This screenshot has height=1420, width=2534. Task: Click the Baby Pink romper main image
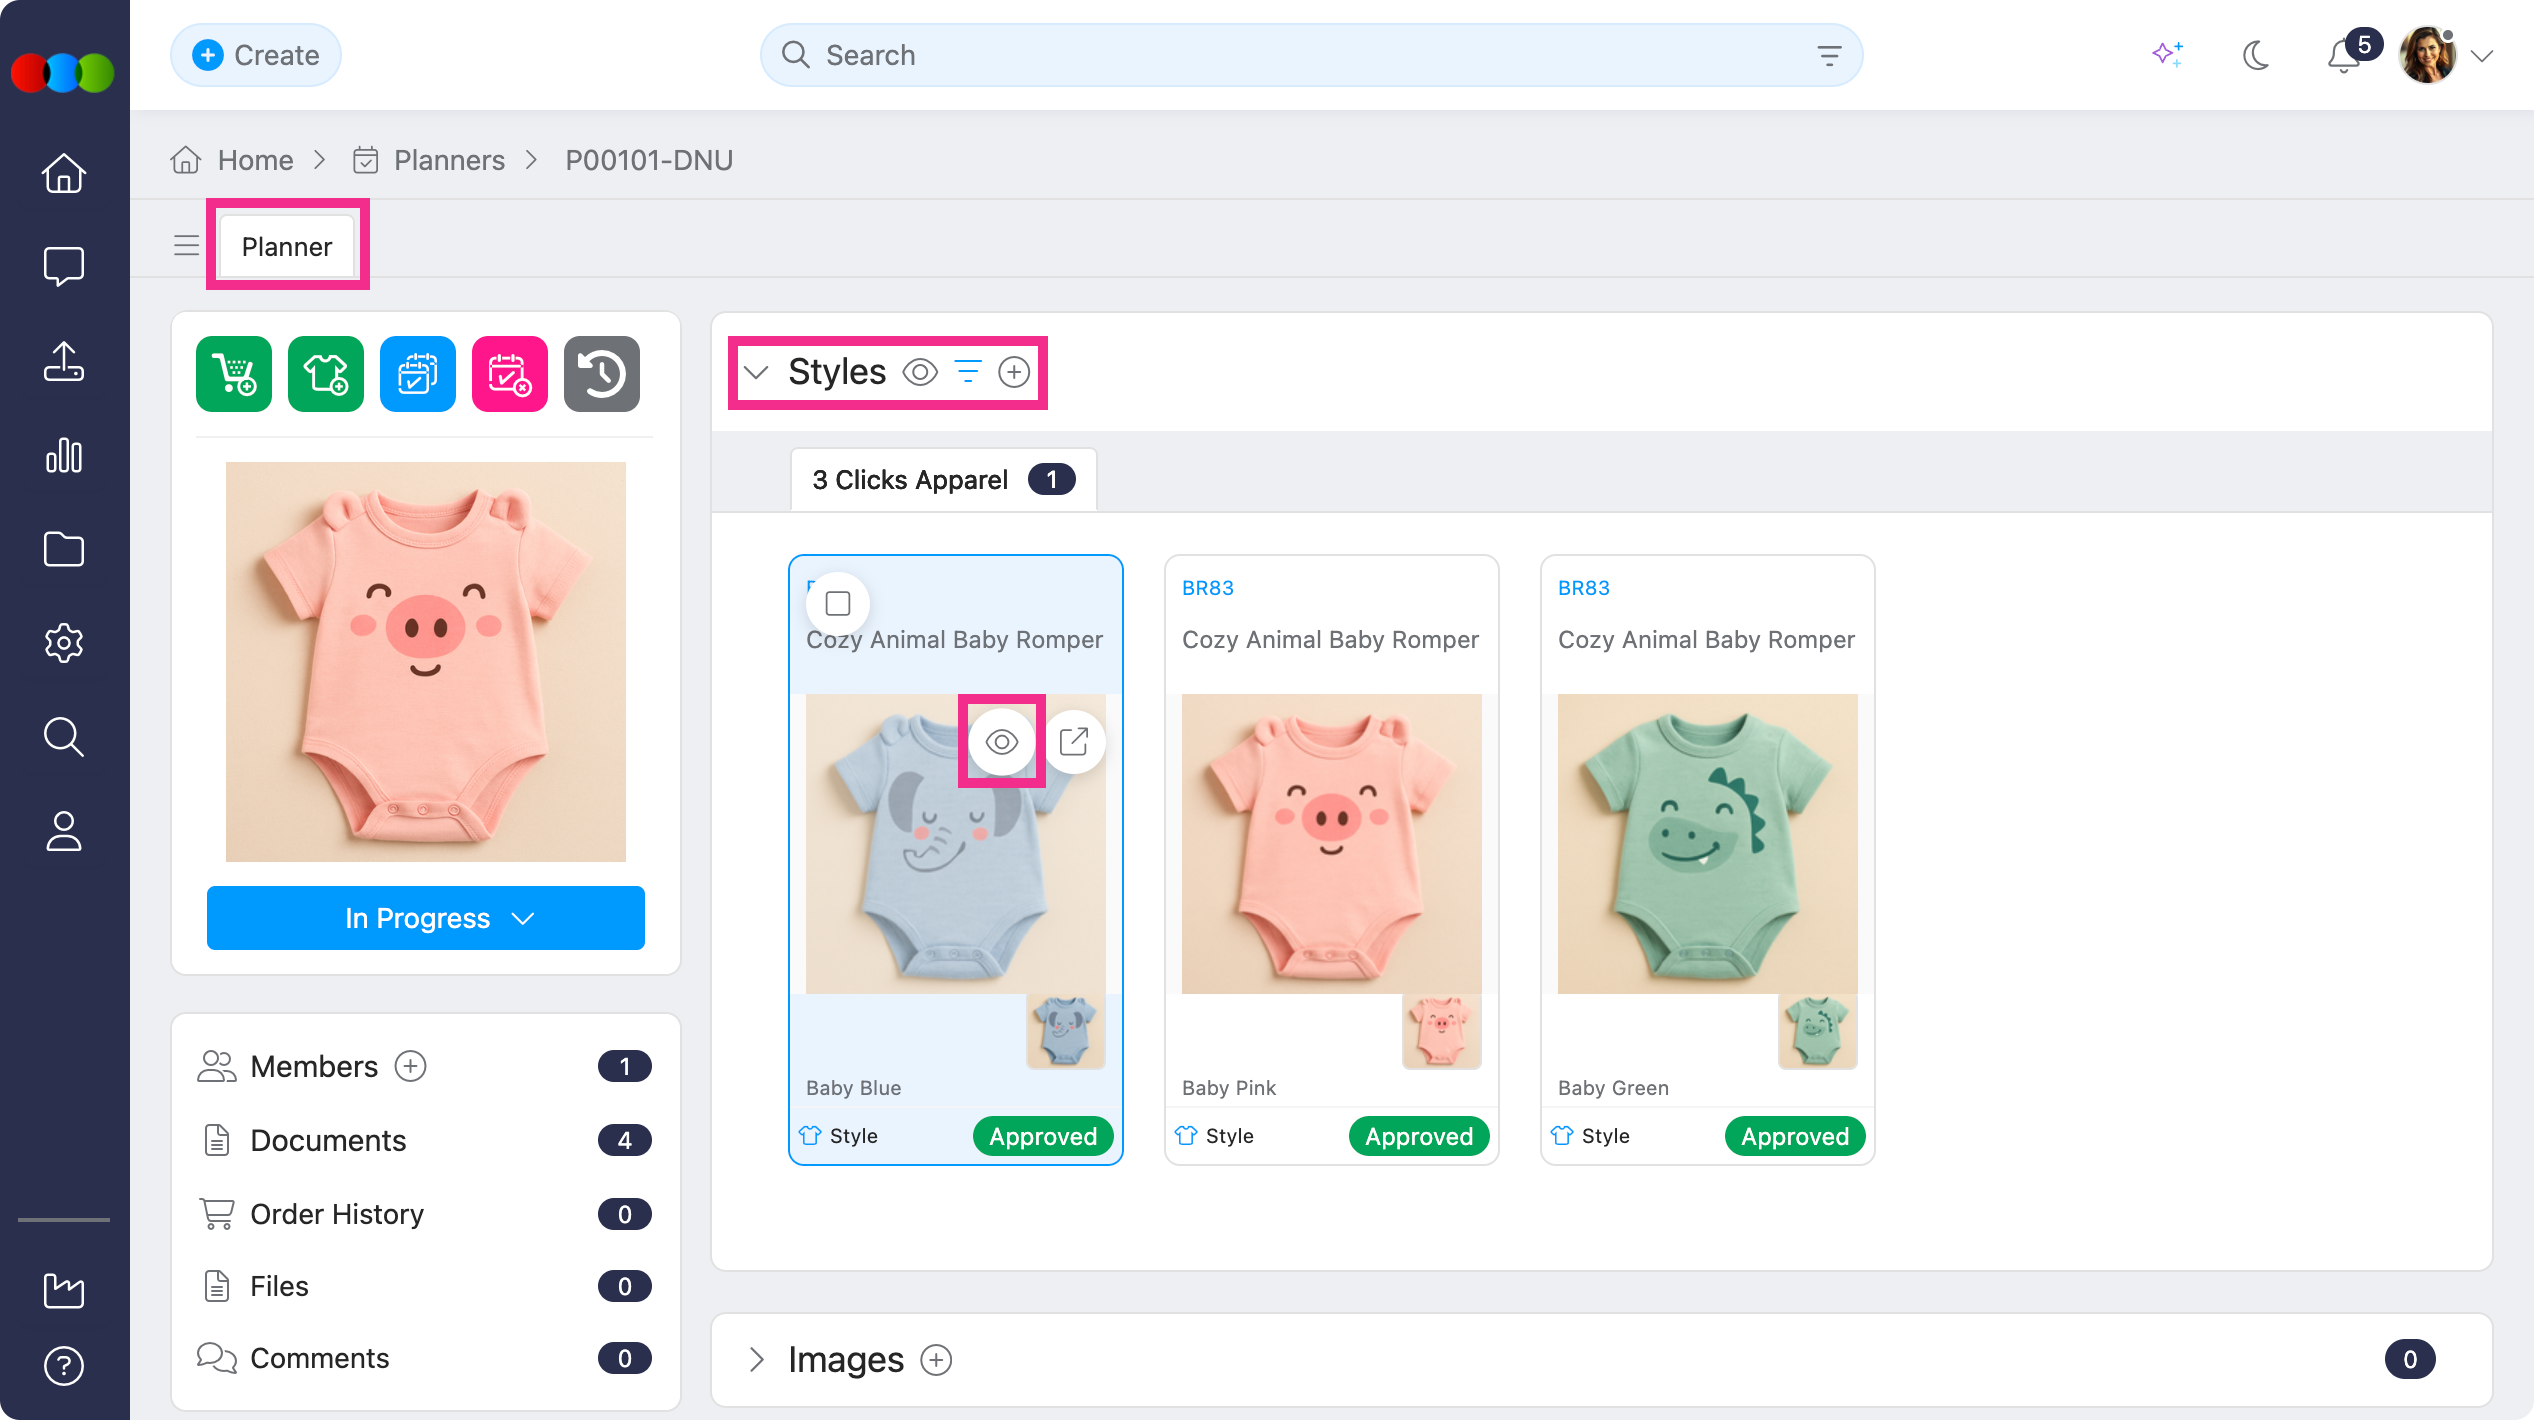pyautogui.click(x=1332, y=844)
